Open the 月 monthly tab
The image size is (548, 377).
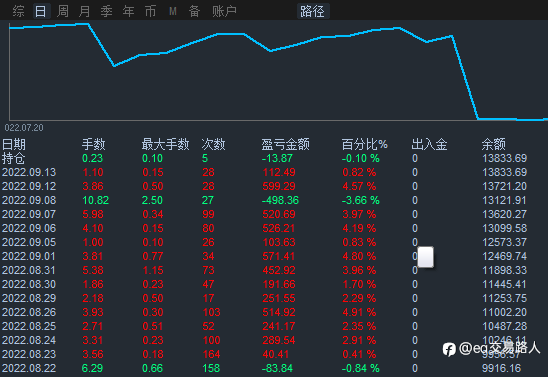click(x=84, y=11)
